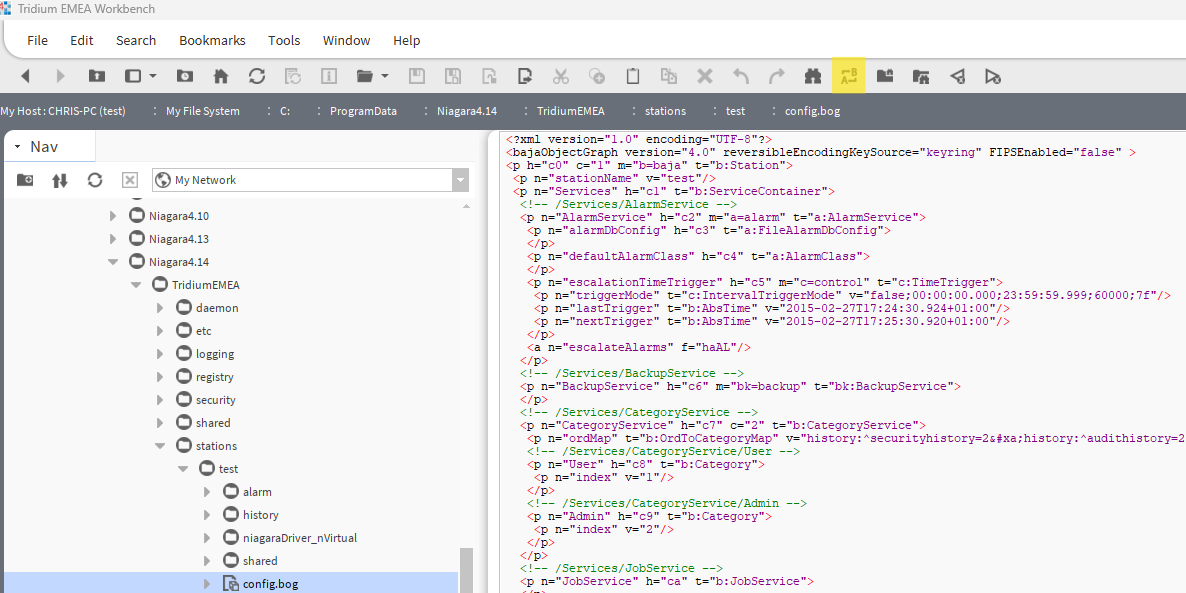Click the Home icon in toolbar
This screenshot has width=1186, height=593.
click(221, 76)
